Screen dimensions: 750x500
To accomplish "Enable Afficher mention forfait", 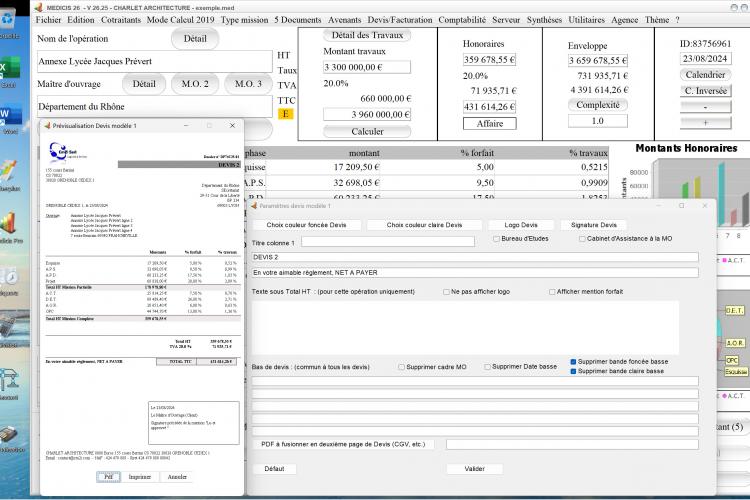I will [552, 292].
